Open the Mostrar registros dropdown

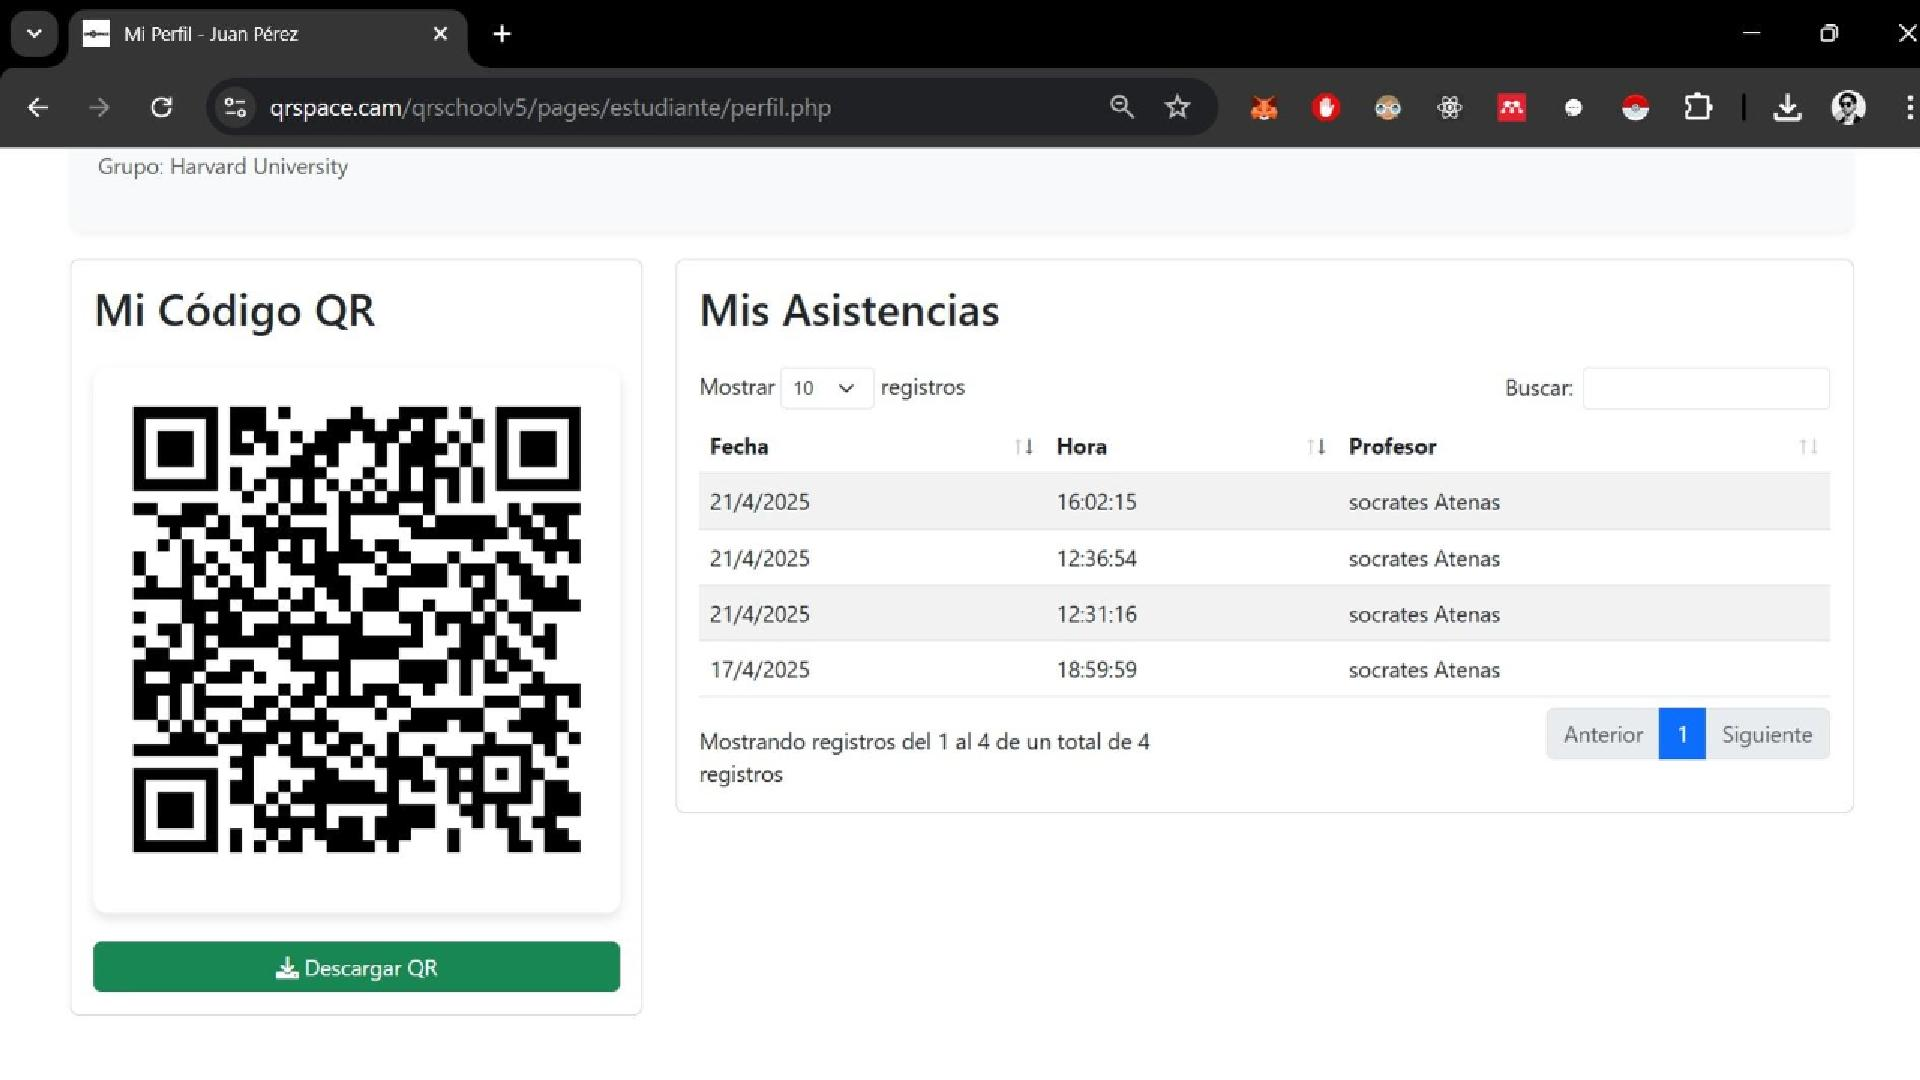point(826,388)
